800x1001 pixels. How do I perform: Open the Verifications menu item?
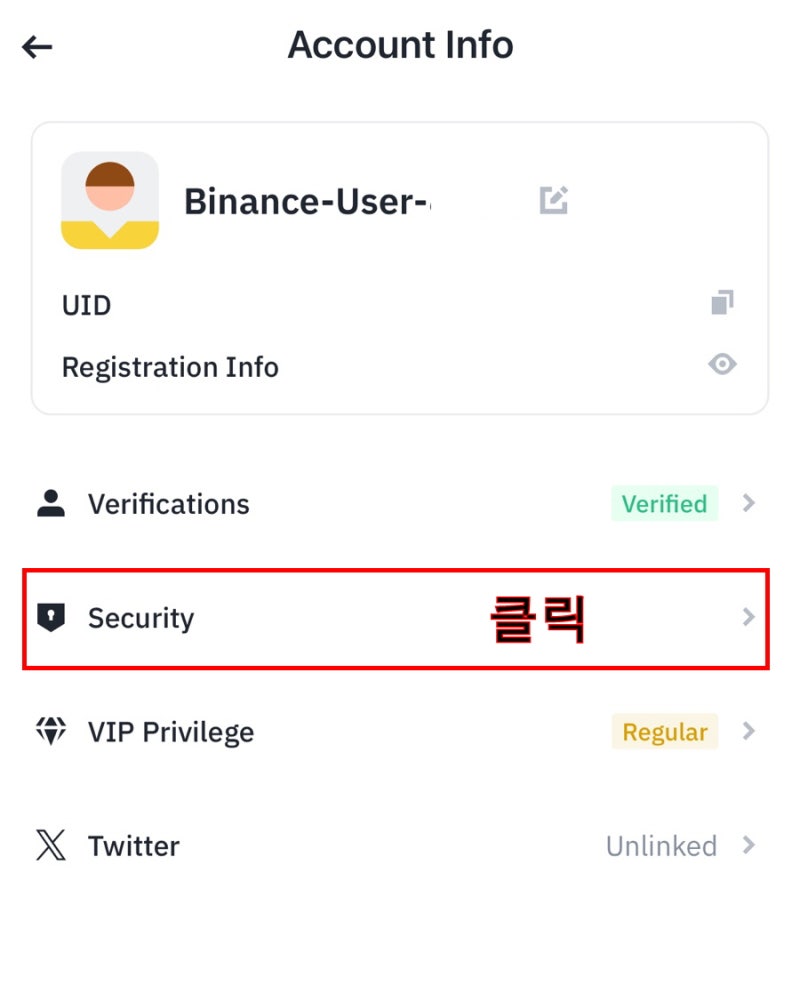pos(396,504)
